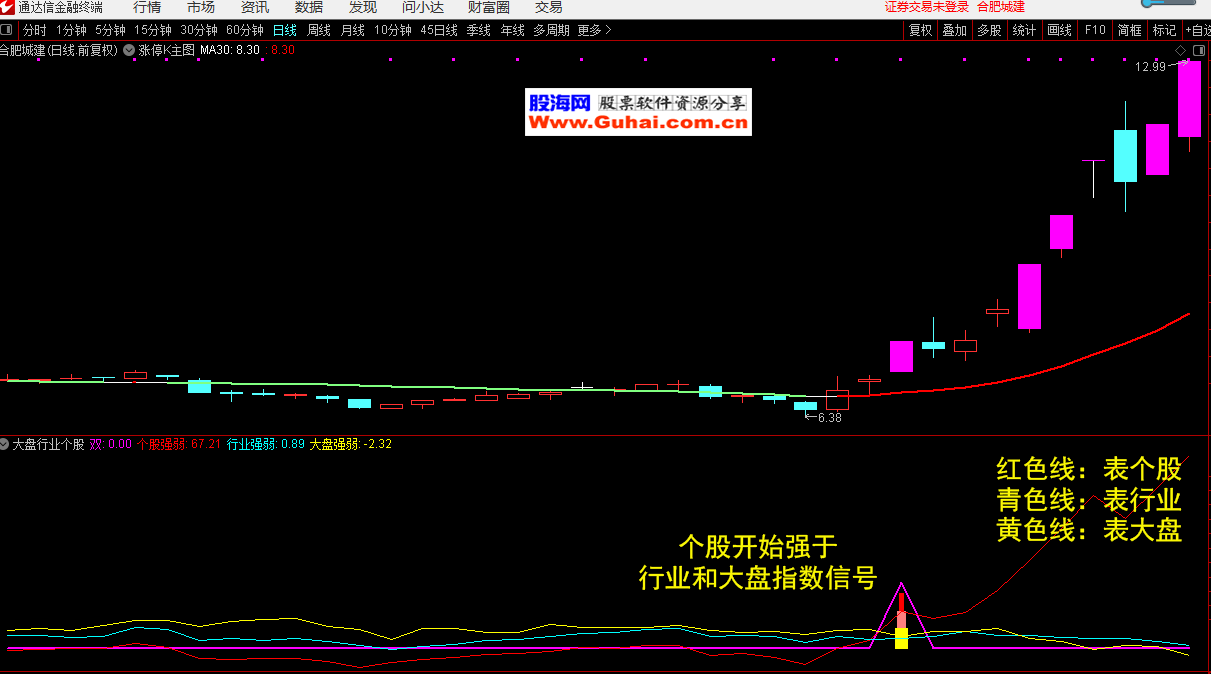The image size is (1211, 674).
Task: Expand the 大盘行业个股 indicator dropdown arrow
Action: [5, 443]
